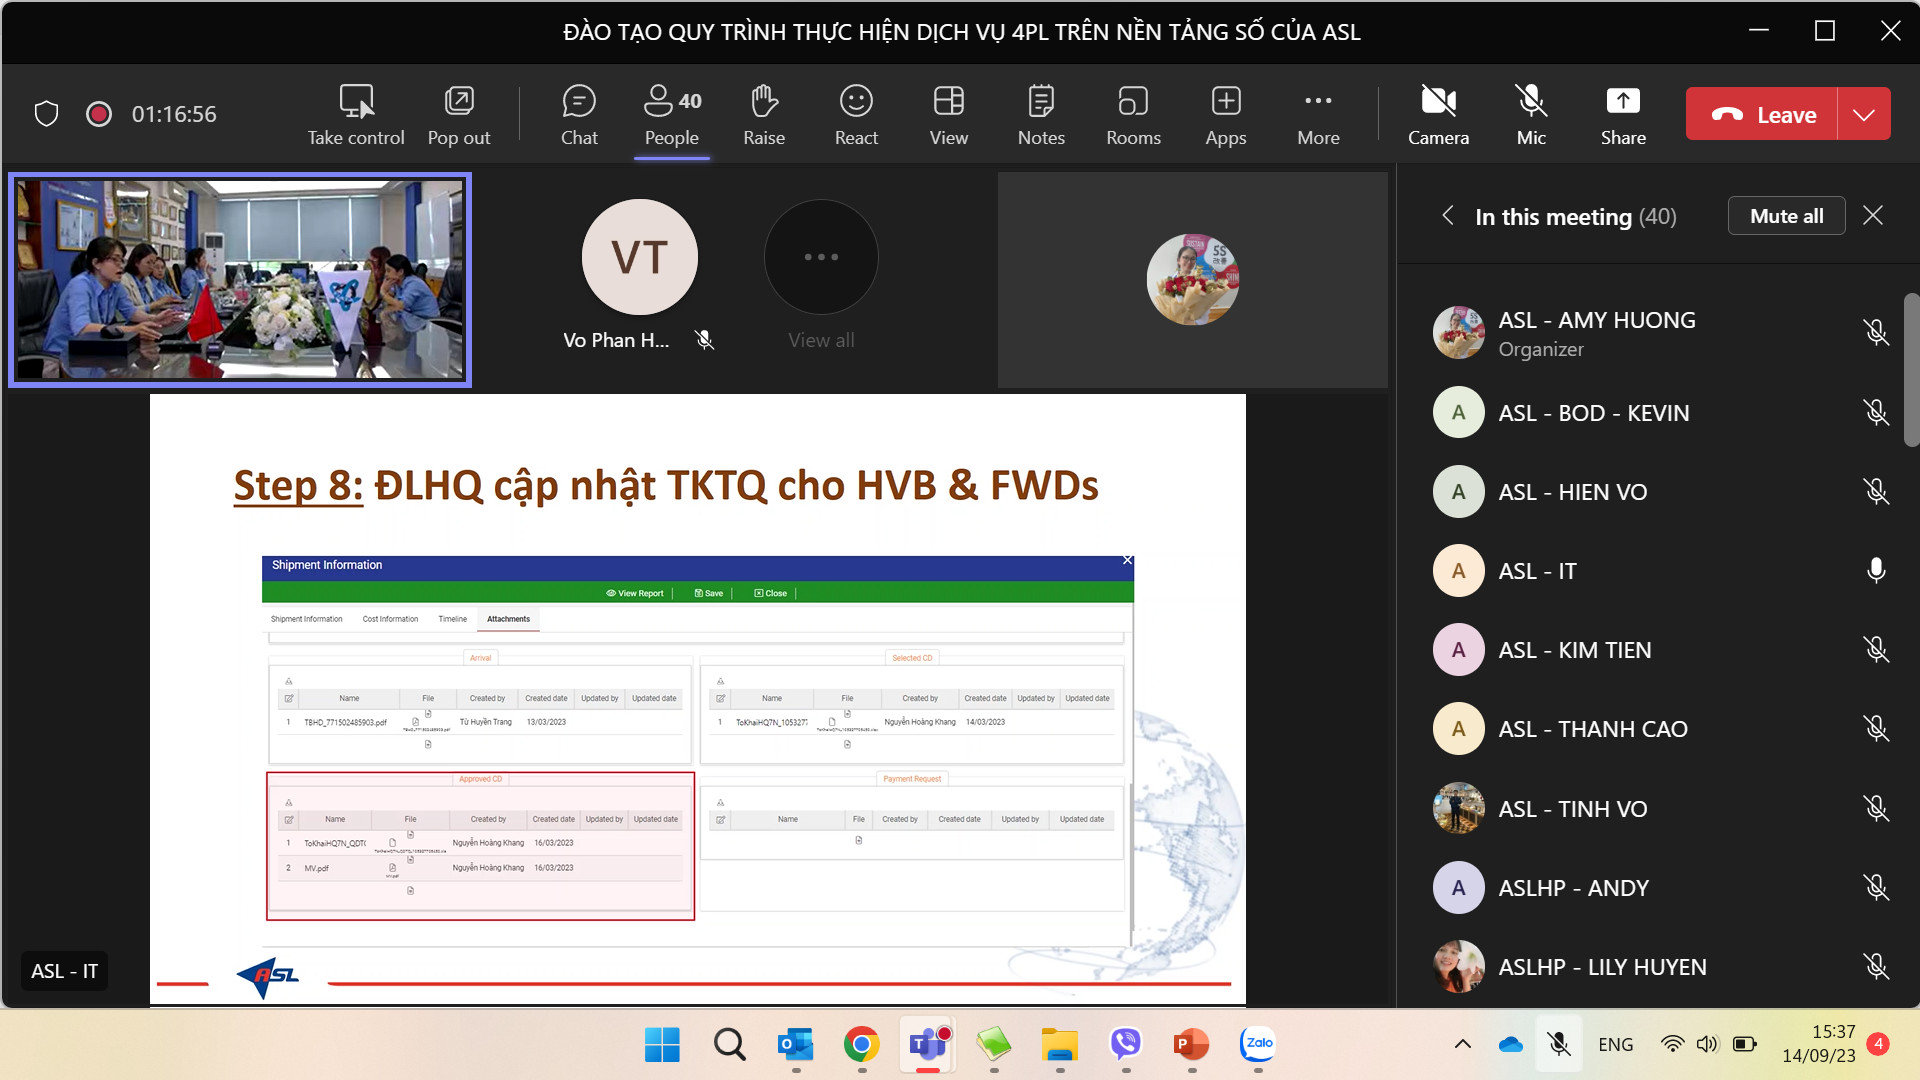Open meeting Notes

tap(1041, 114)
